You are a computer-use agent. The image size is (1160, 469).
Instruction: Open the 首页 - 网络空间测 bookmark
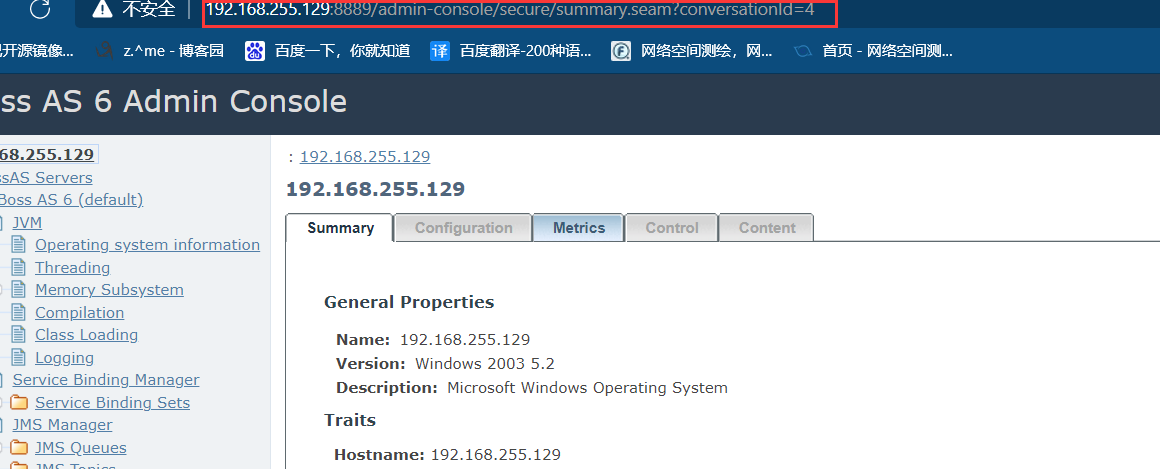pyautogui.click(x=873, y=51)
